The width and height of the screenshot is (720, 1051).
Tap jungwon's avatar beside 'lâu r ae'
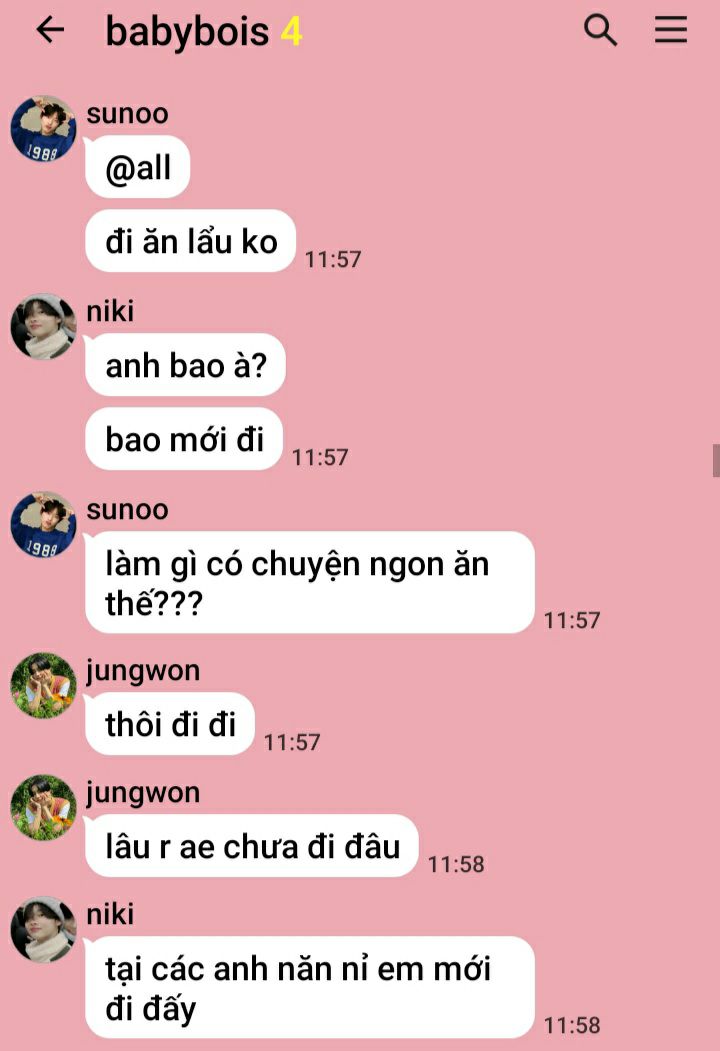coord(44,807)
